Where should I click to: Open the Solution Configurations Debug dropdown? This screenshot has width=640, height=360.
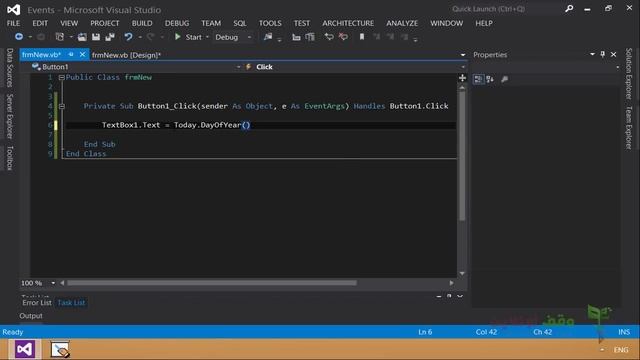(x=249, y=37)
